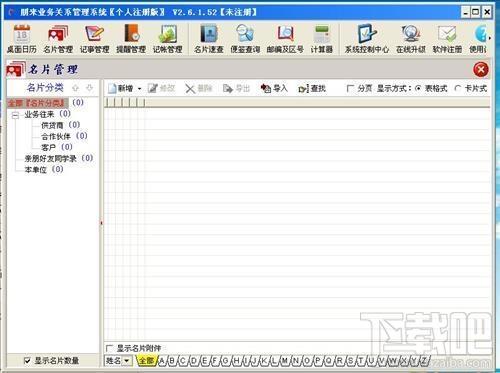Filter names by the P tab

coord(318,361)
